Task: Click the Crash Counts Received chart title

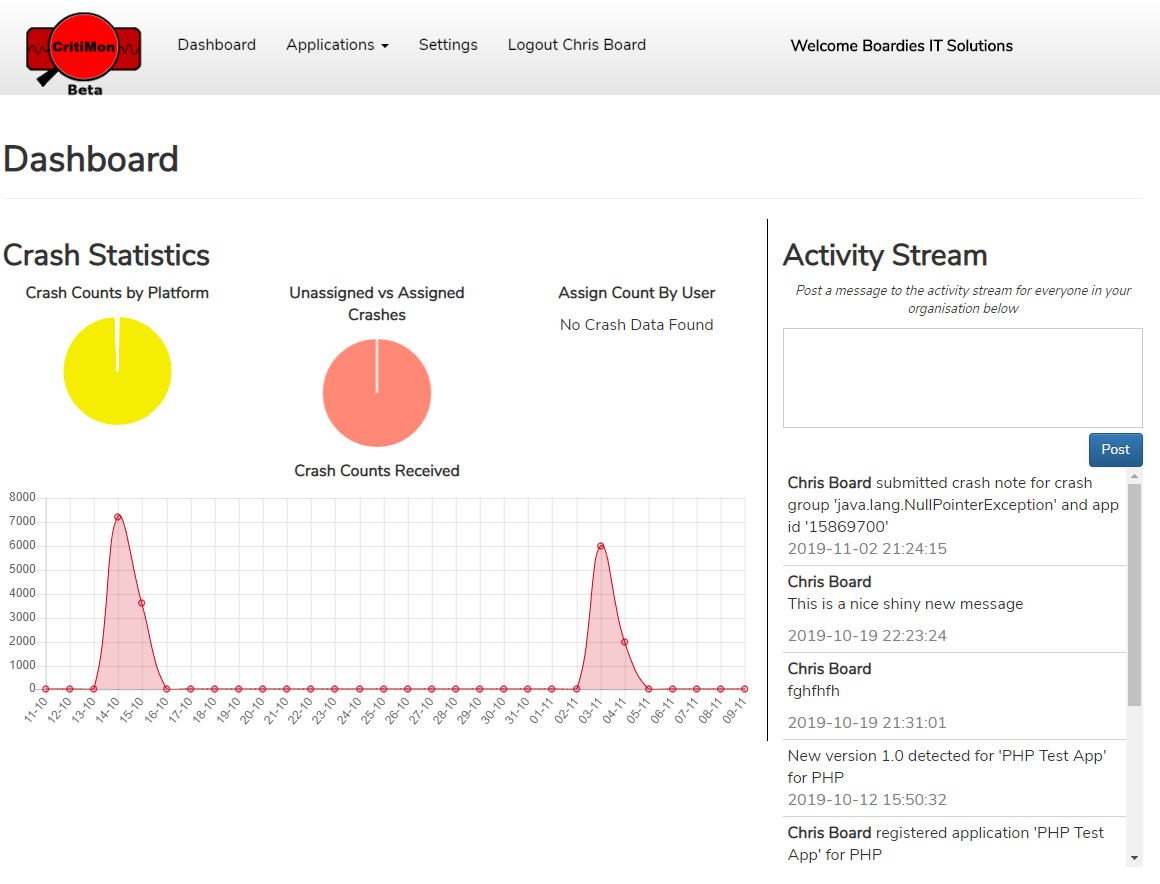Action: [377, 470]
